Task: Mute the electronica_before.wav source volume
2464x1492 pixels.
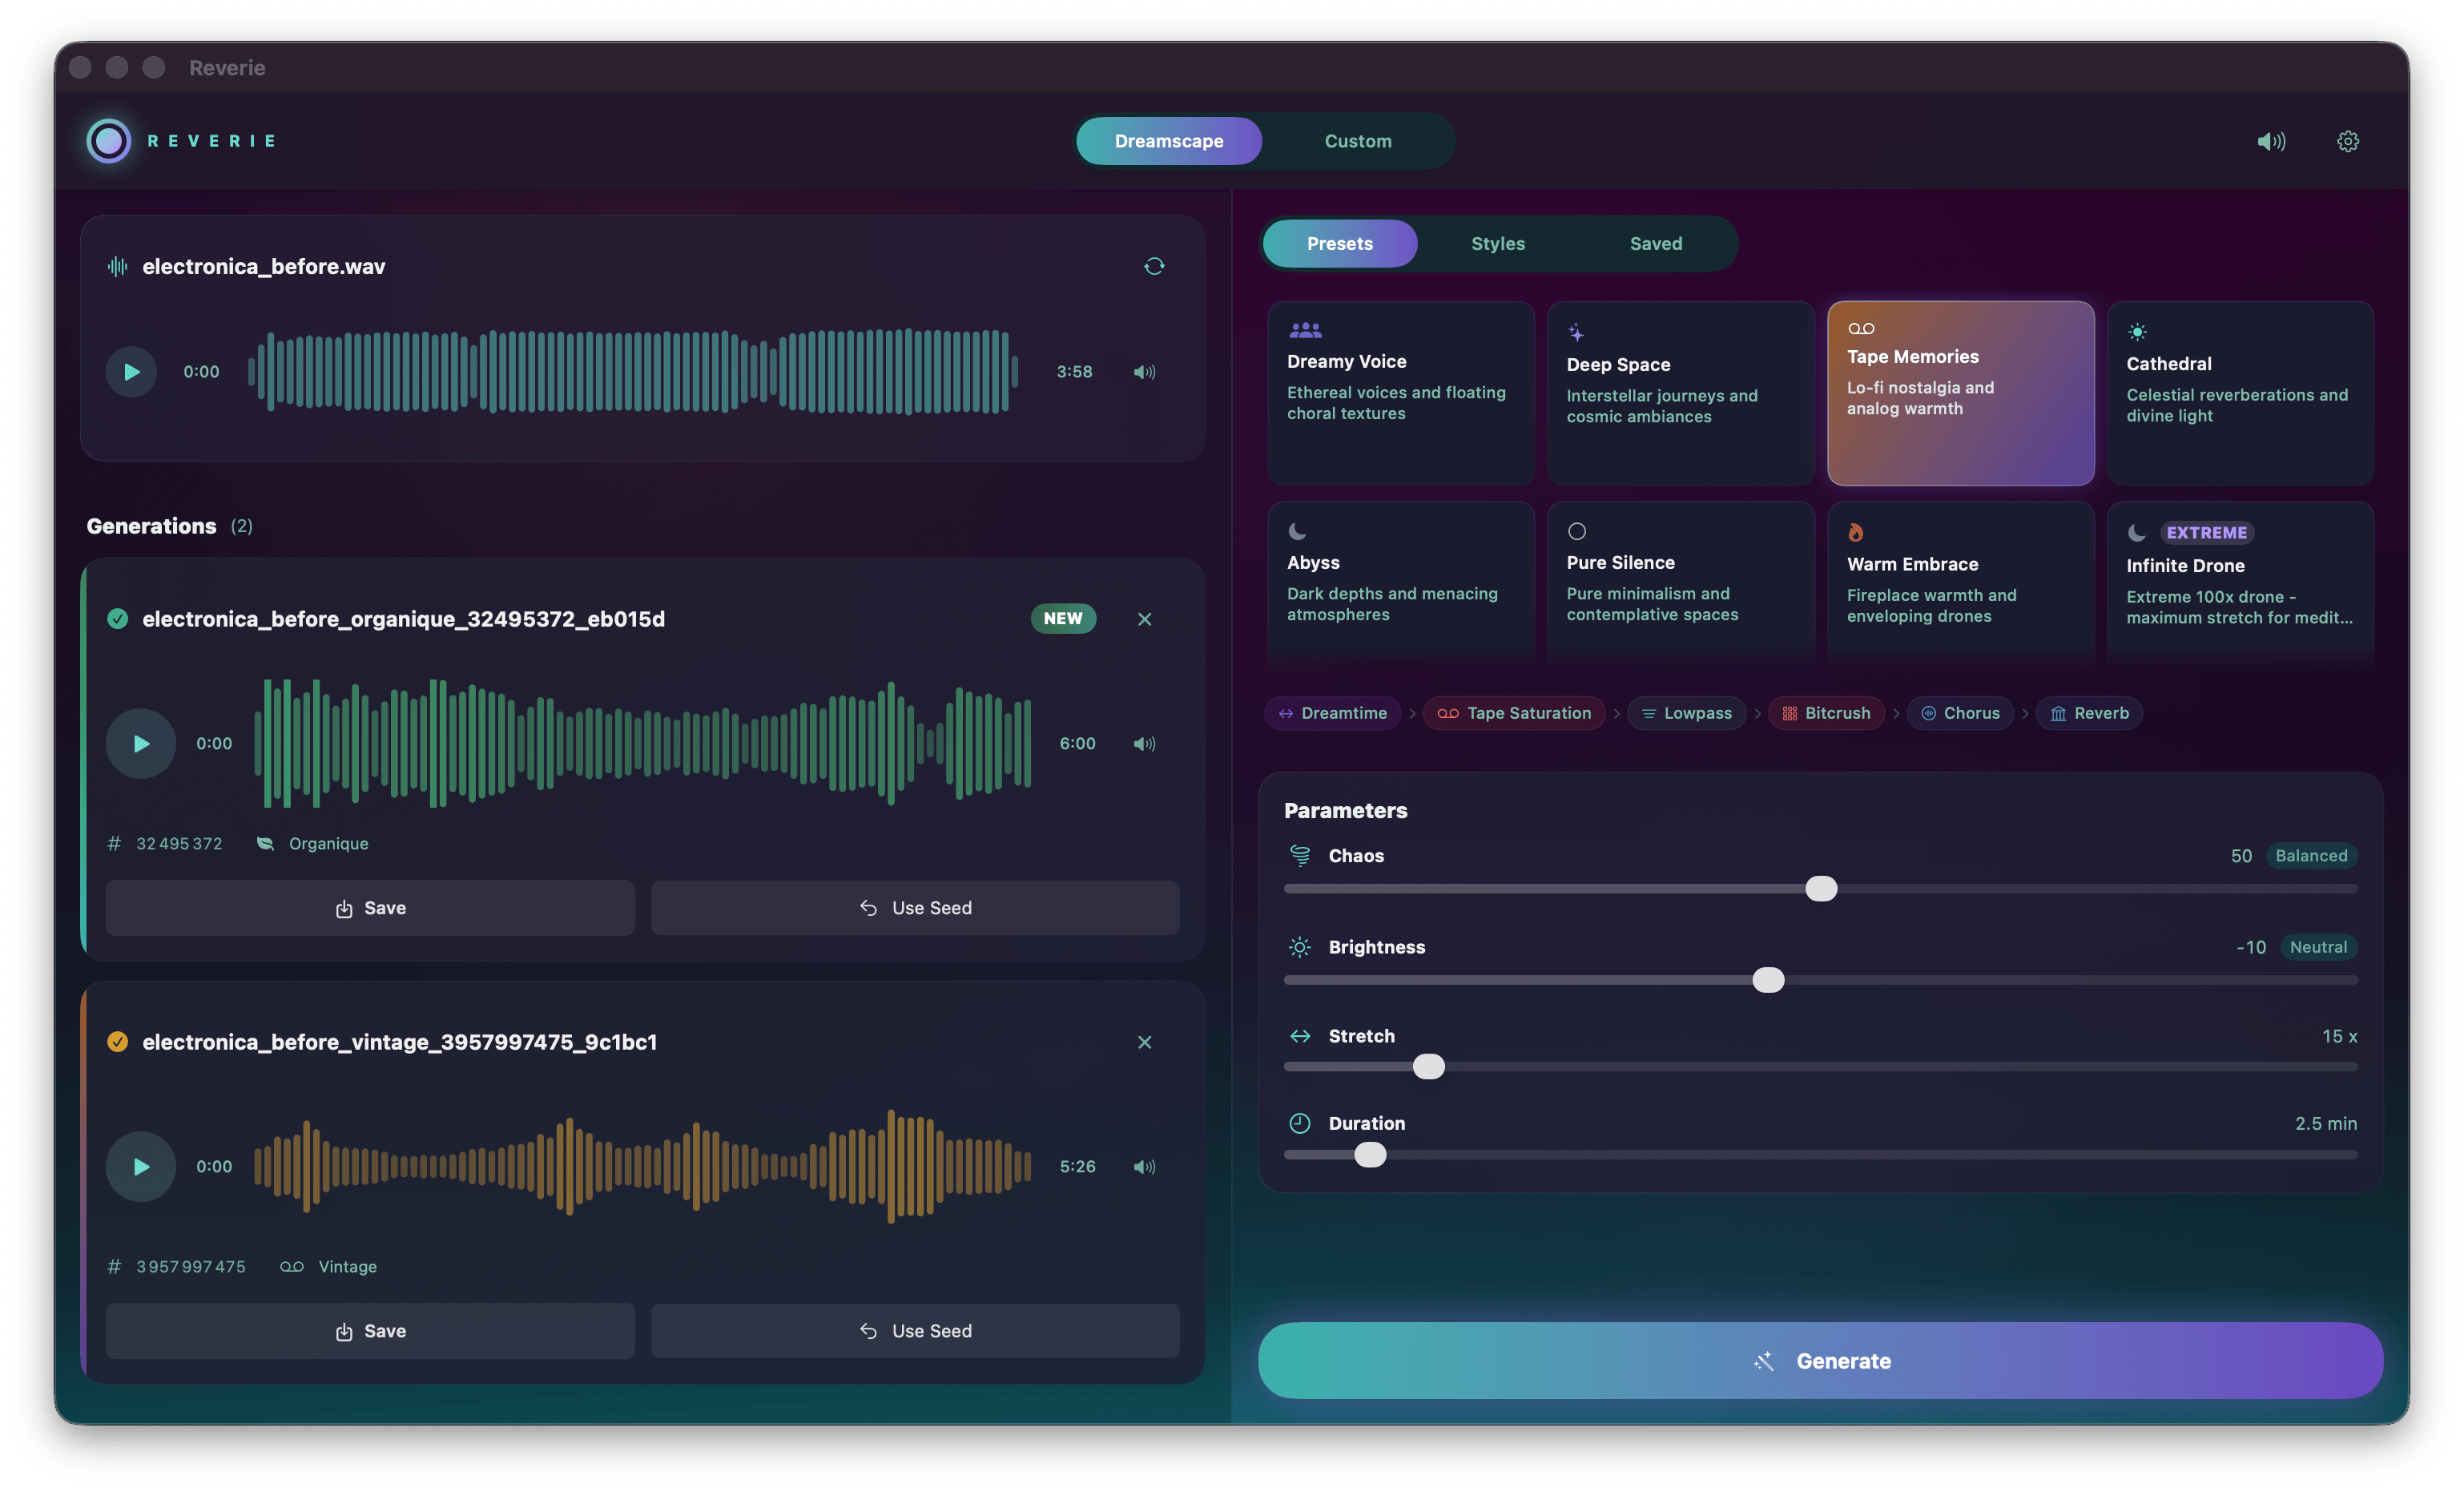Action: coord(1144,372)
